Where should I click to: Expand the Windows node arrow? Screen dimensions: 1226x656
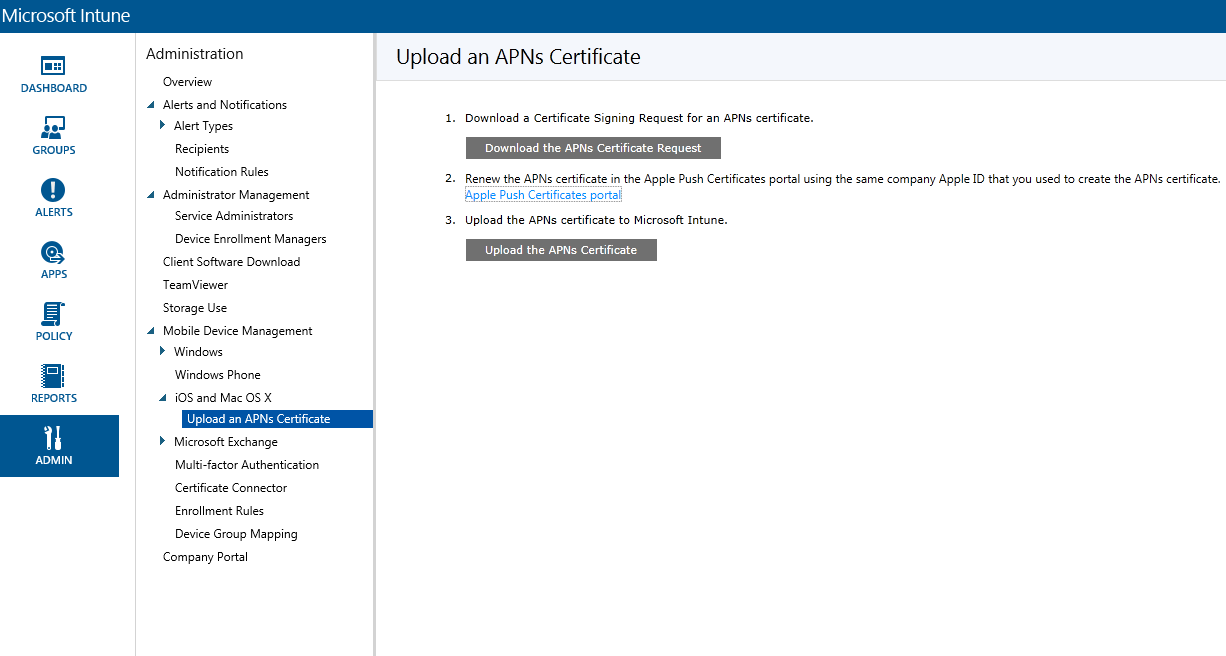[x=163, y=352]
